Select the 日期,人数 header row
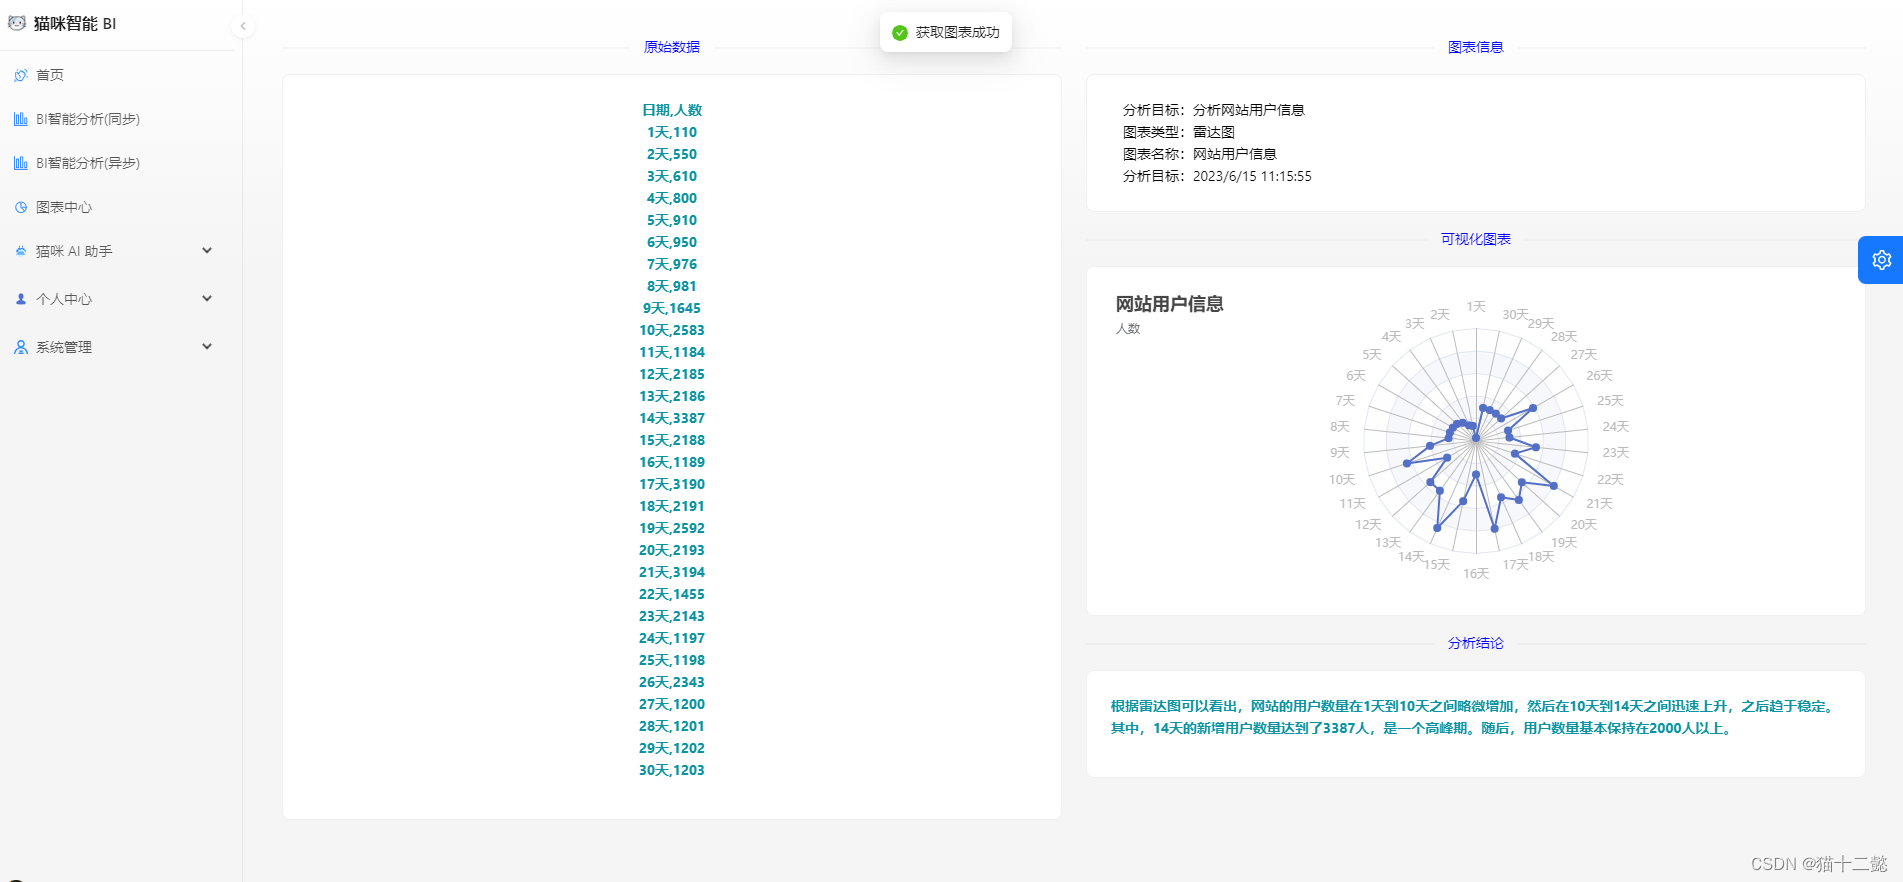The image size is (1903, 882). pyautogui.click(x=672, y=110)
